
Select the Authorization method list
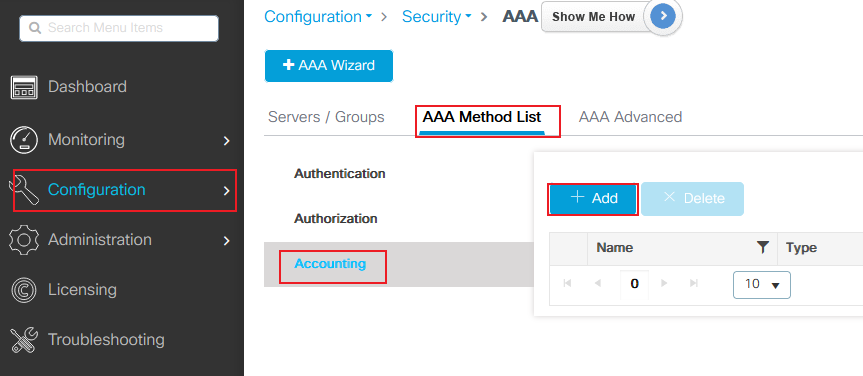point(336,219)
